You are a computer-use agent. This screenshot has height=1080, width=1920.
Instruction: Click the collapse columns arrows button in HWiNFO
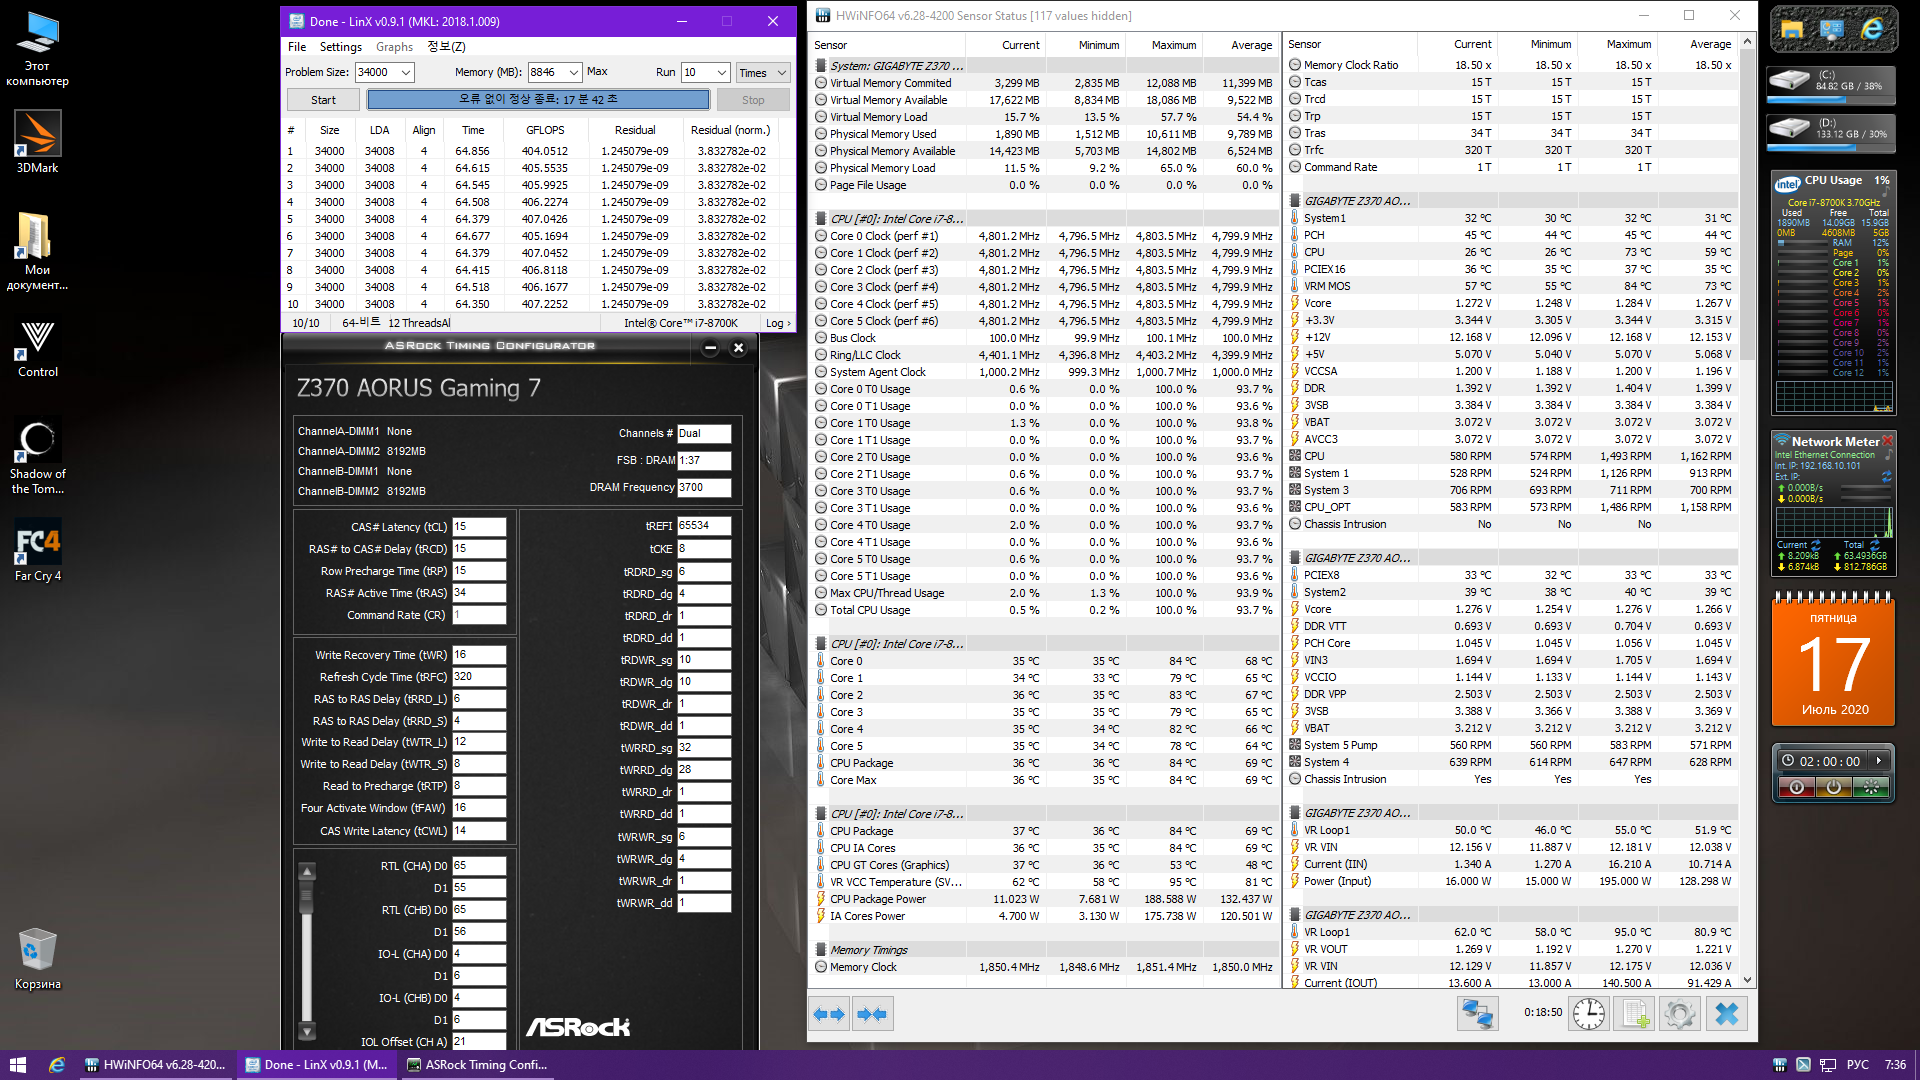872,1014
